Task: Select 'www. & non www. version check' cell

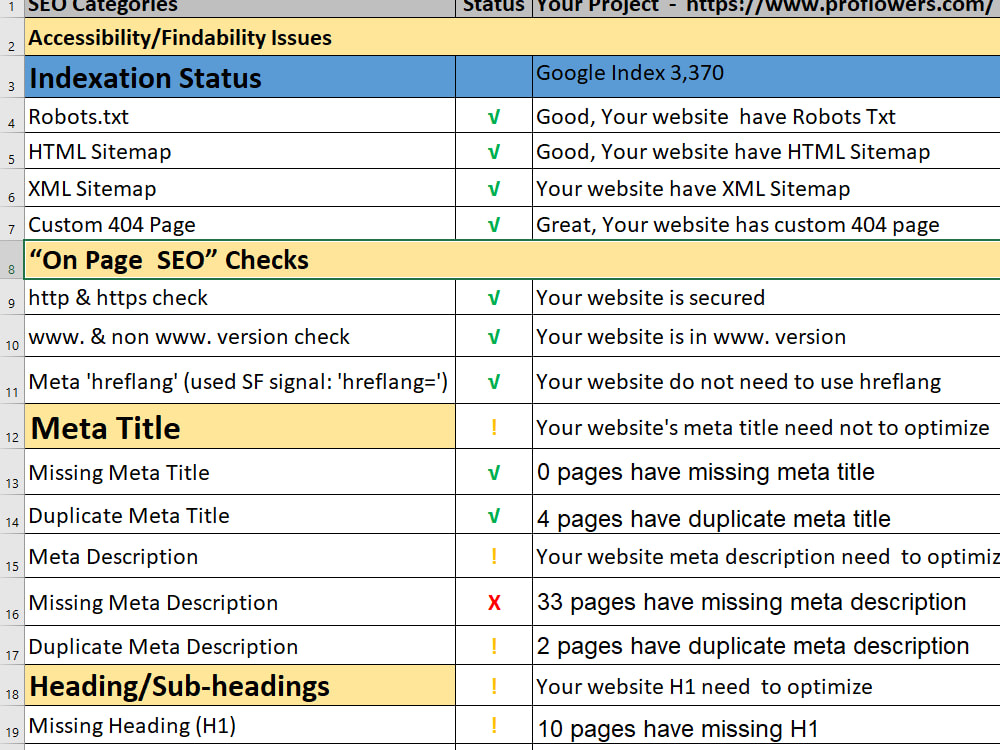Action: 240,335
